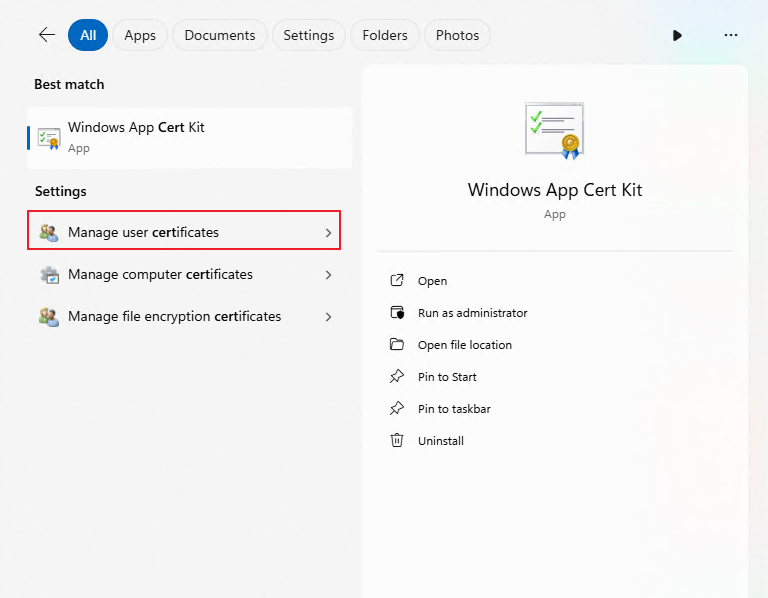Open Manage user certificates
768x598 pixels.
pyautogui.click(x=184, y=232)
